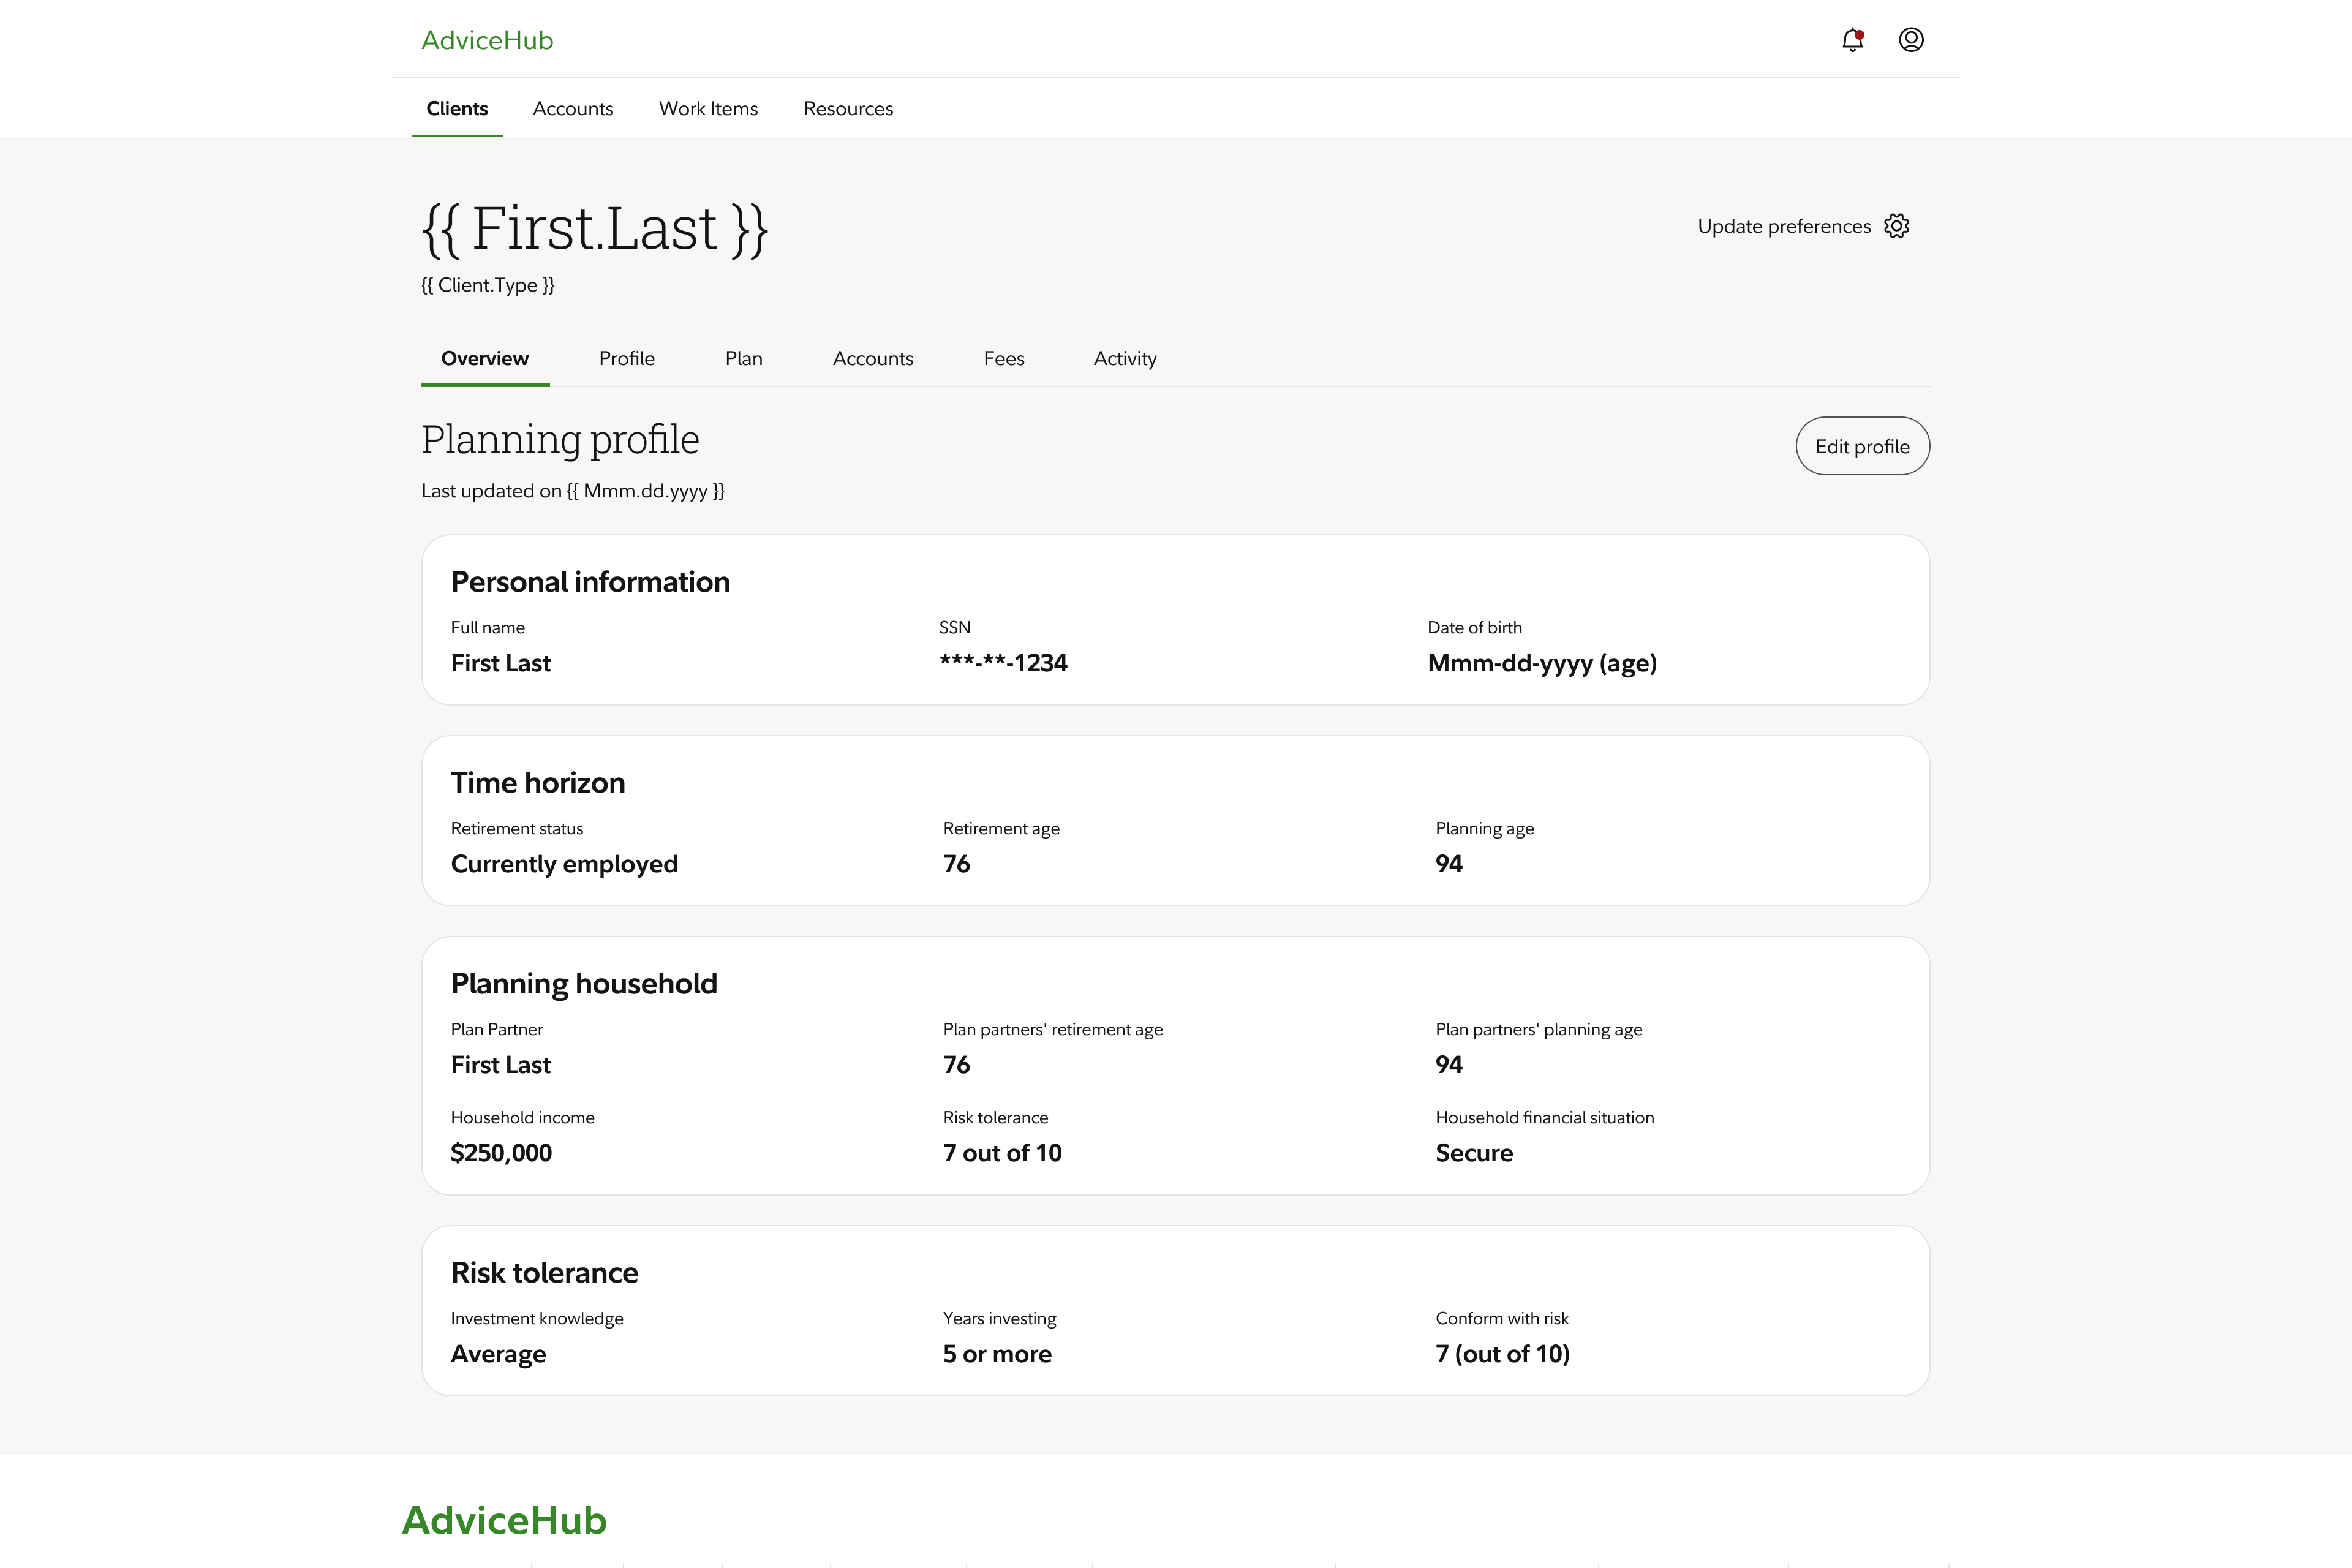Select the Years investing value 5 or more
2352x1568 pixels.
click(997, 1354)
